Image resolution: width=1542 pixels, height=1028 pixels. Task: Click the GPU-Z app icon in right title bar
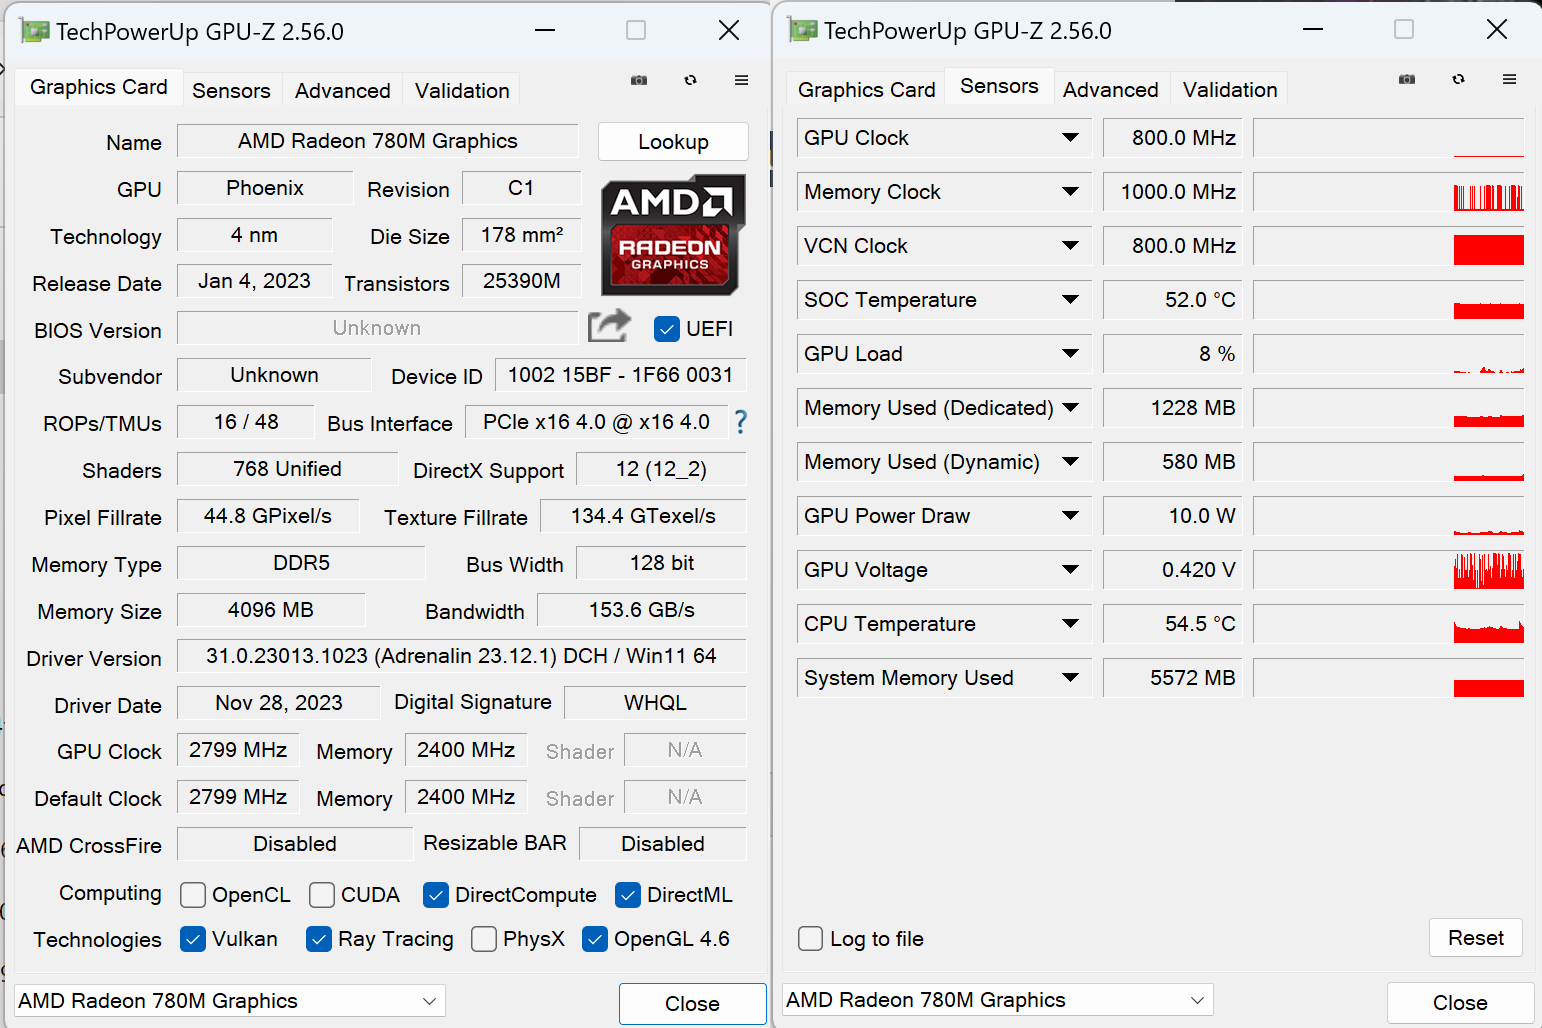(x=802, y=30)
